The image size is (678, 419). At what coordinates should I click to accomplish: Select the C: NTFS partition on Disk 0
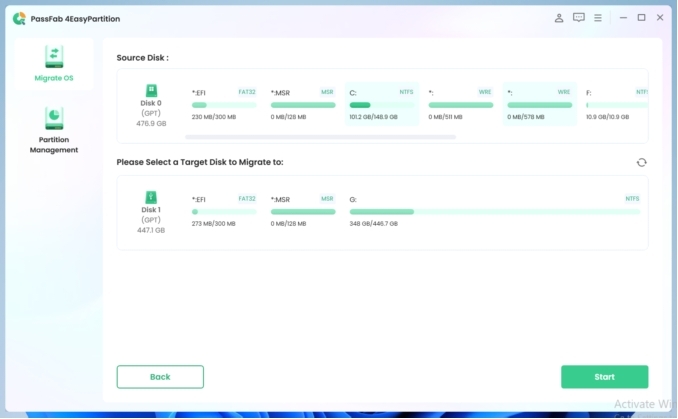381,104
